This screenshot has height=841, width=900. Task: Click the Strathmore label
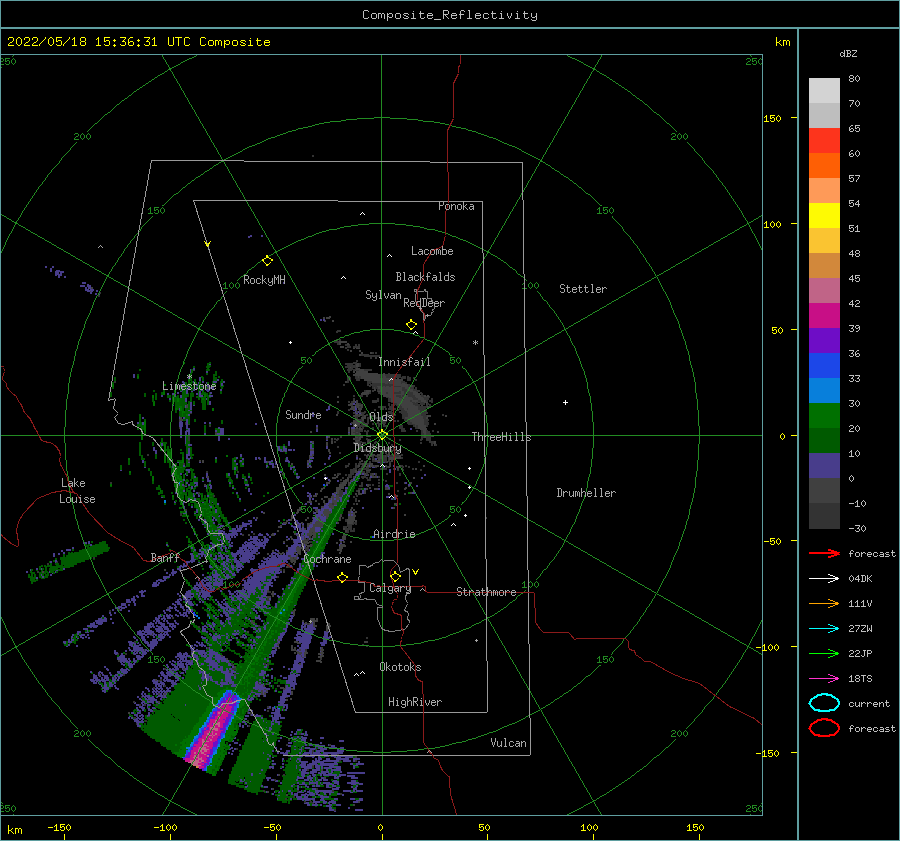pos(486,592)
